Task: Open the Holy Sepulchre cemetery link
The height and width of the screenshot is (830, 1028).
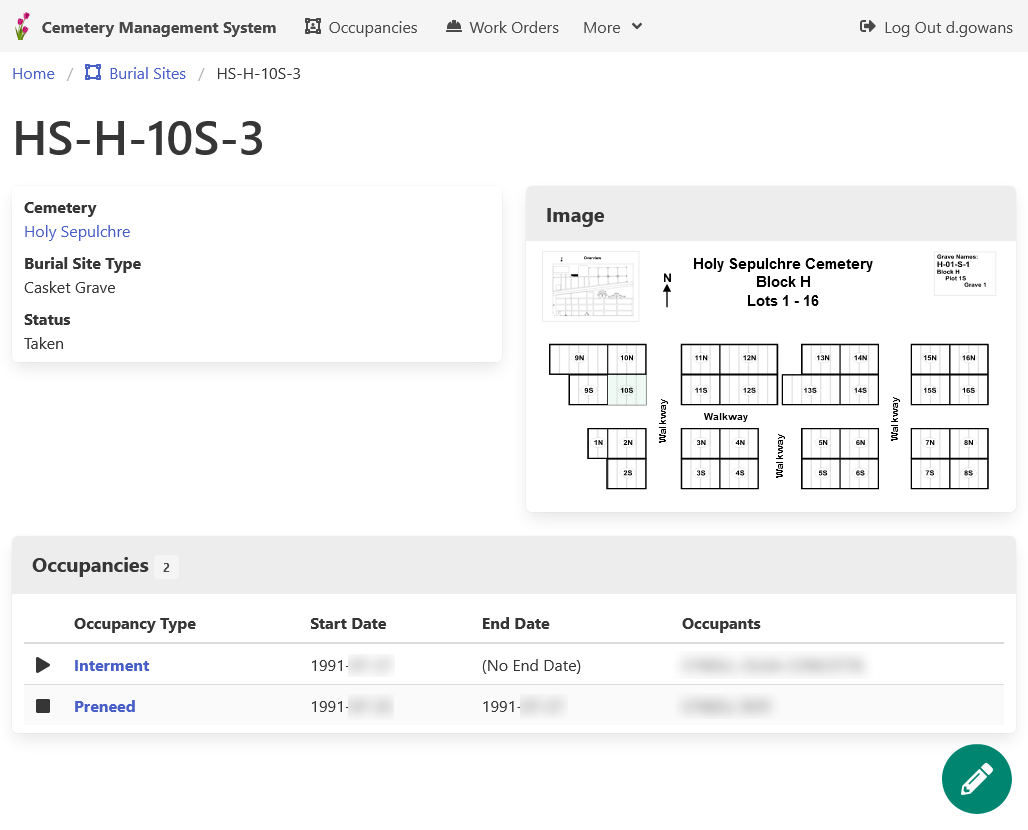Action: 77,231
